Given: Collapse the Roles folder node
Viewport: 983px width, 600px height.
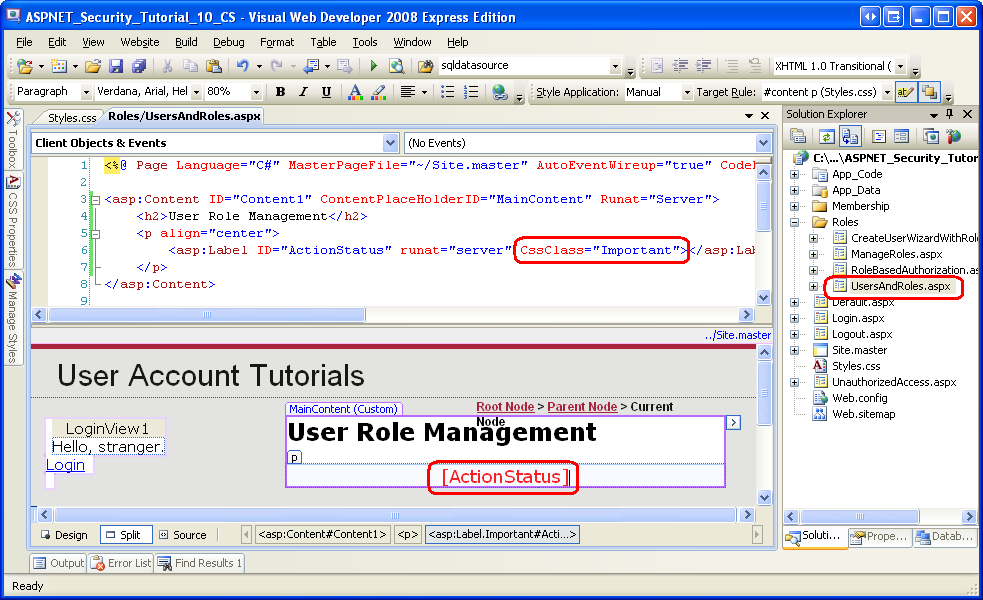Looking at the screenshot, I should (x=794, y=222).
